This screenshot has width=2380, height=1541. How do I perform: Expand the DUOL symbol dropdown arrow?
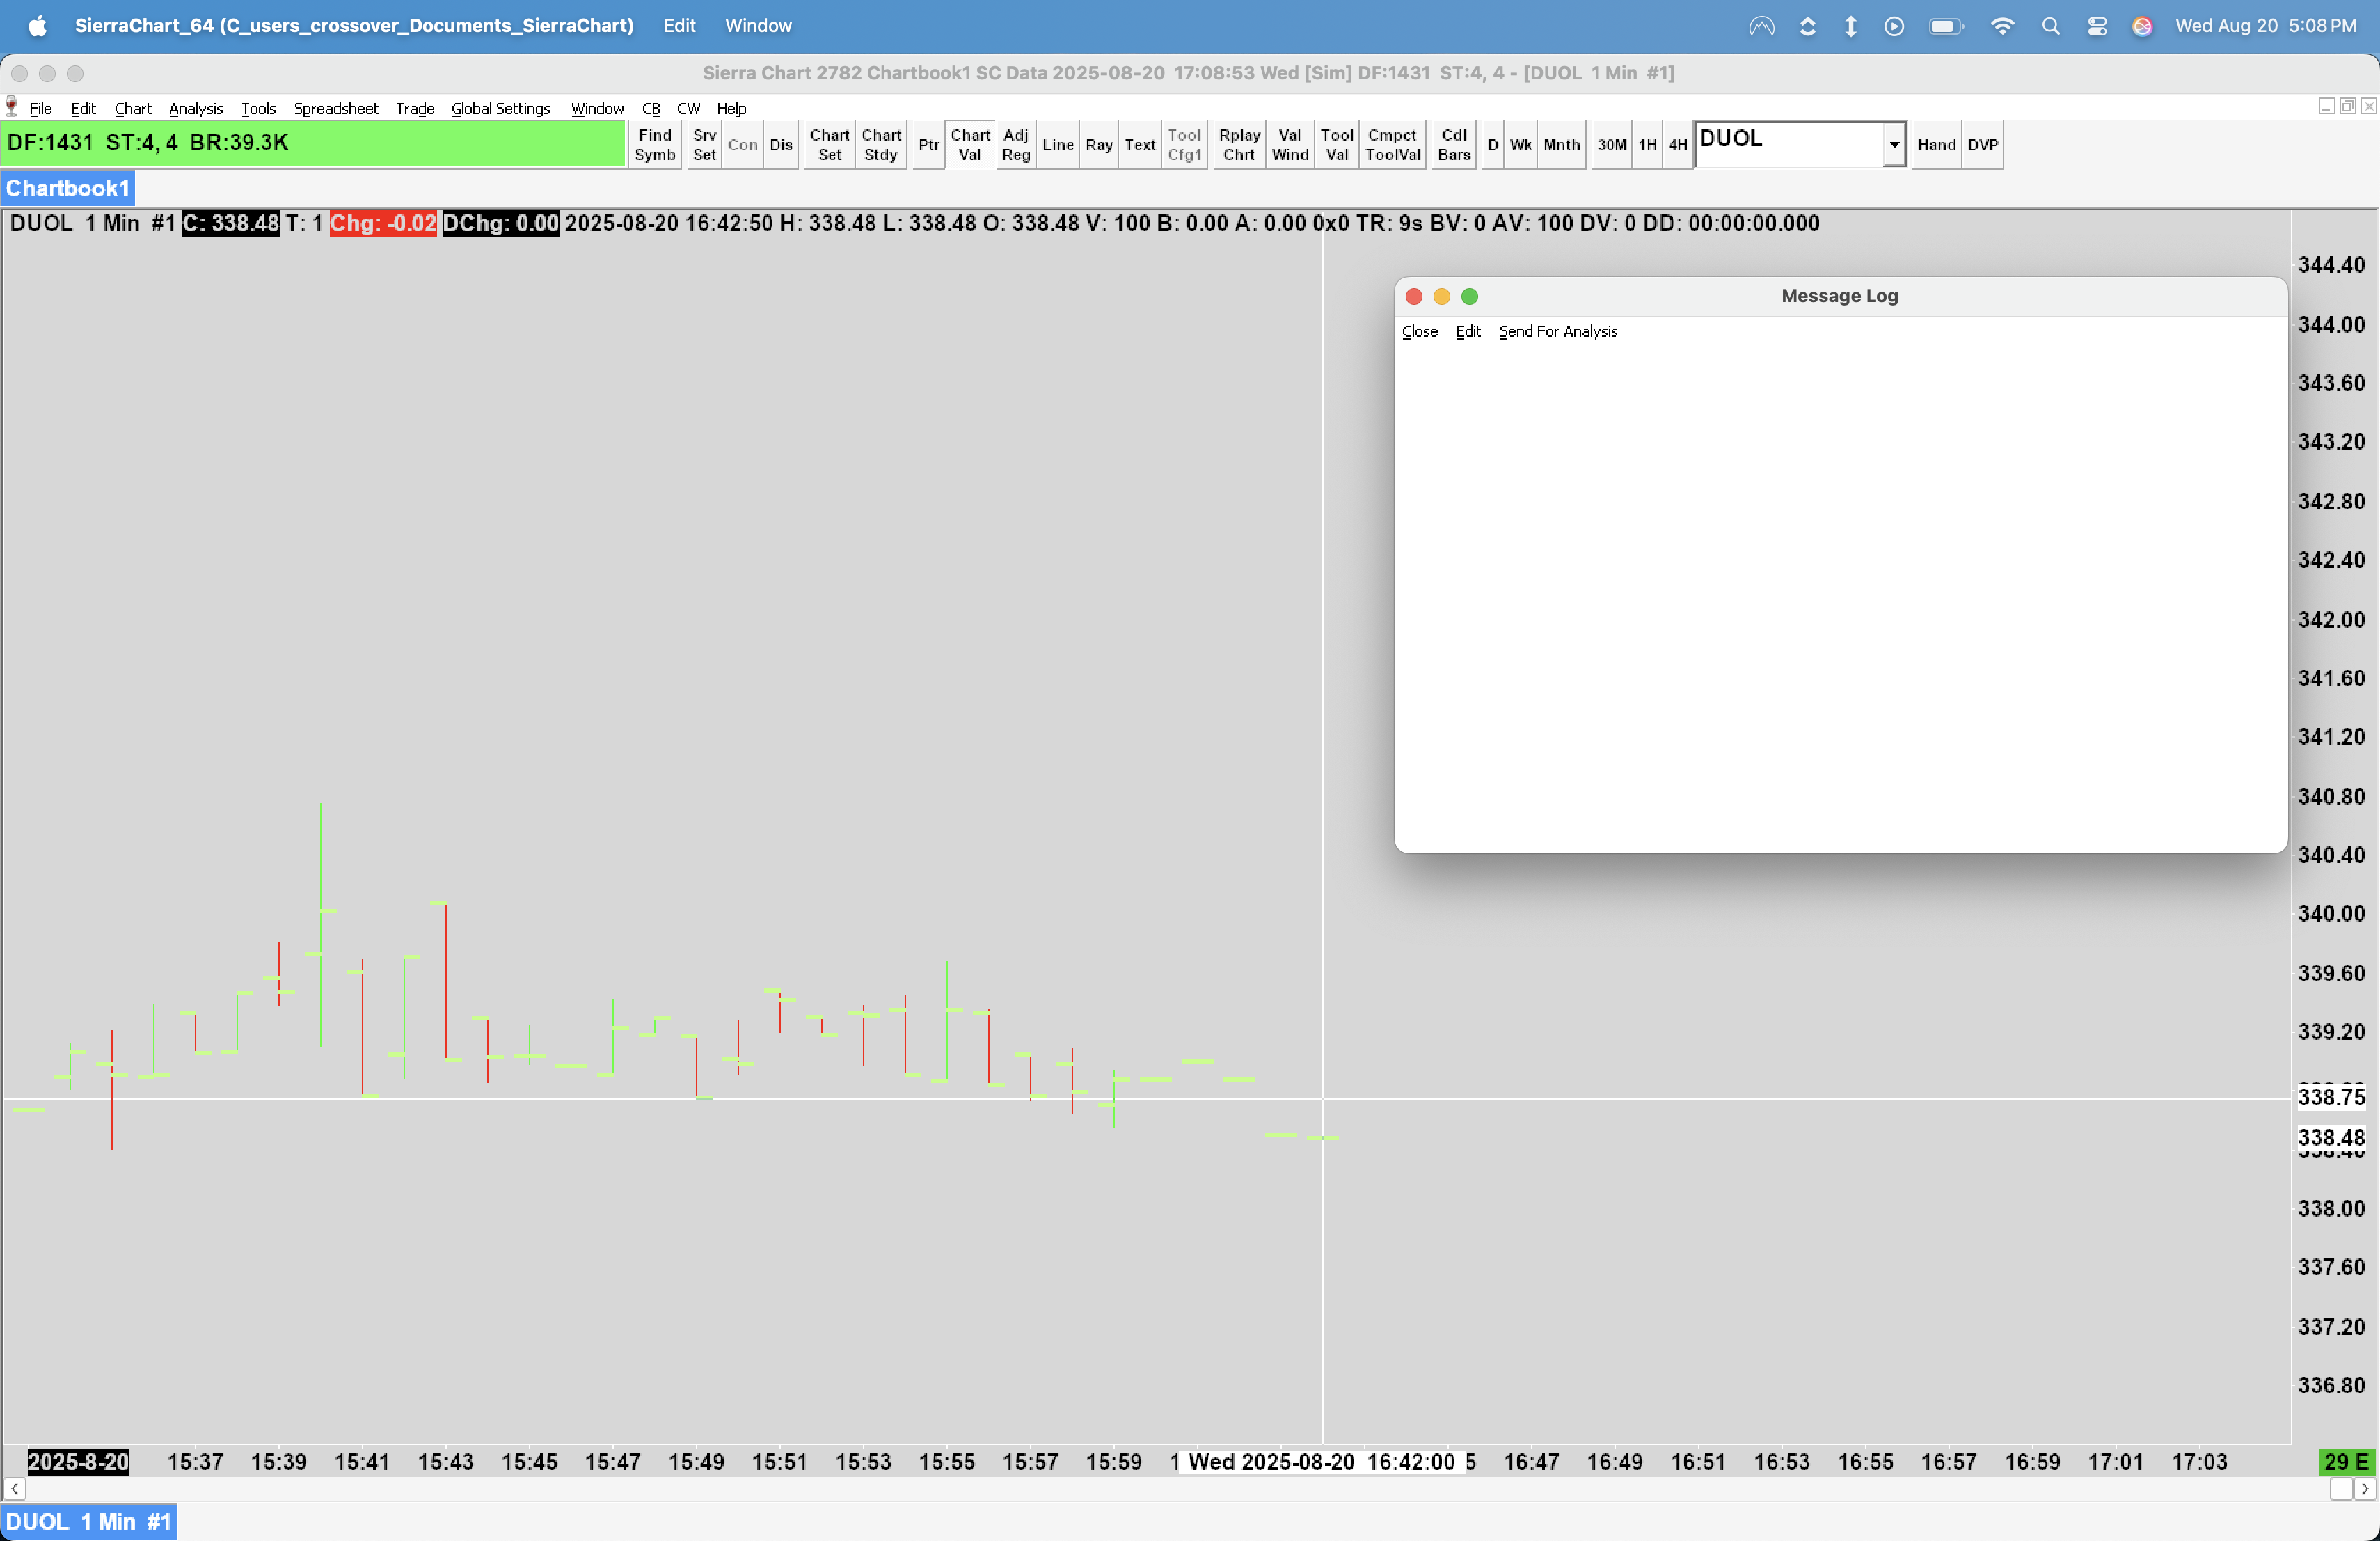[1894, 145]
